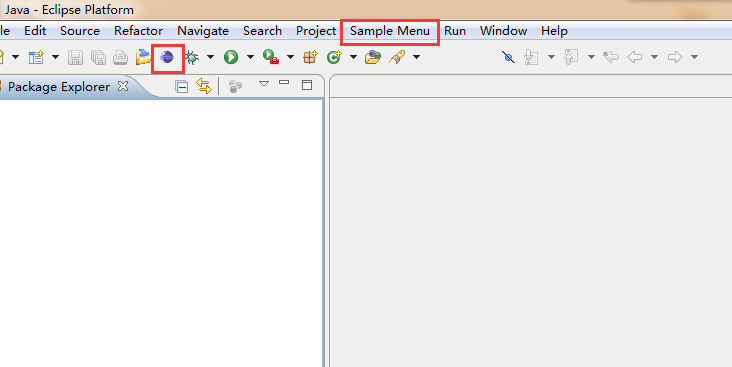Open the Search menu
The height and width of the screenshot is (367, 732).
click(x=262, y=31)
